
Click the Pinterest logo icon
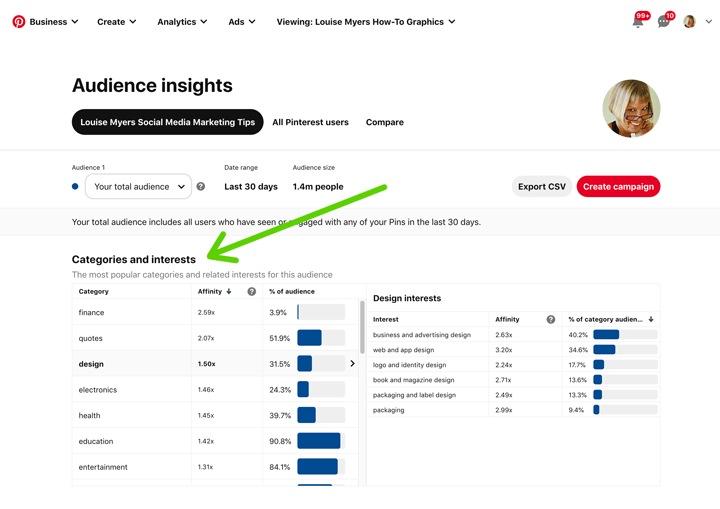coord(19,22)
